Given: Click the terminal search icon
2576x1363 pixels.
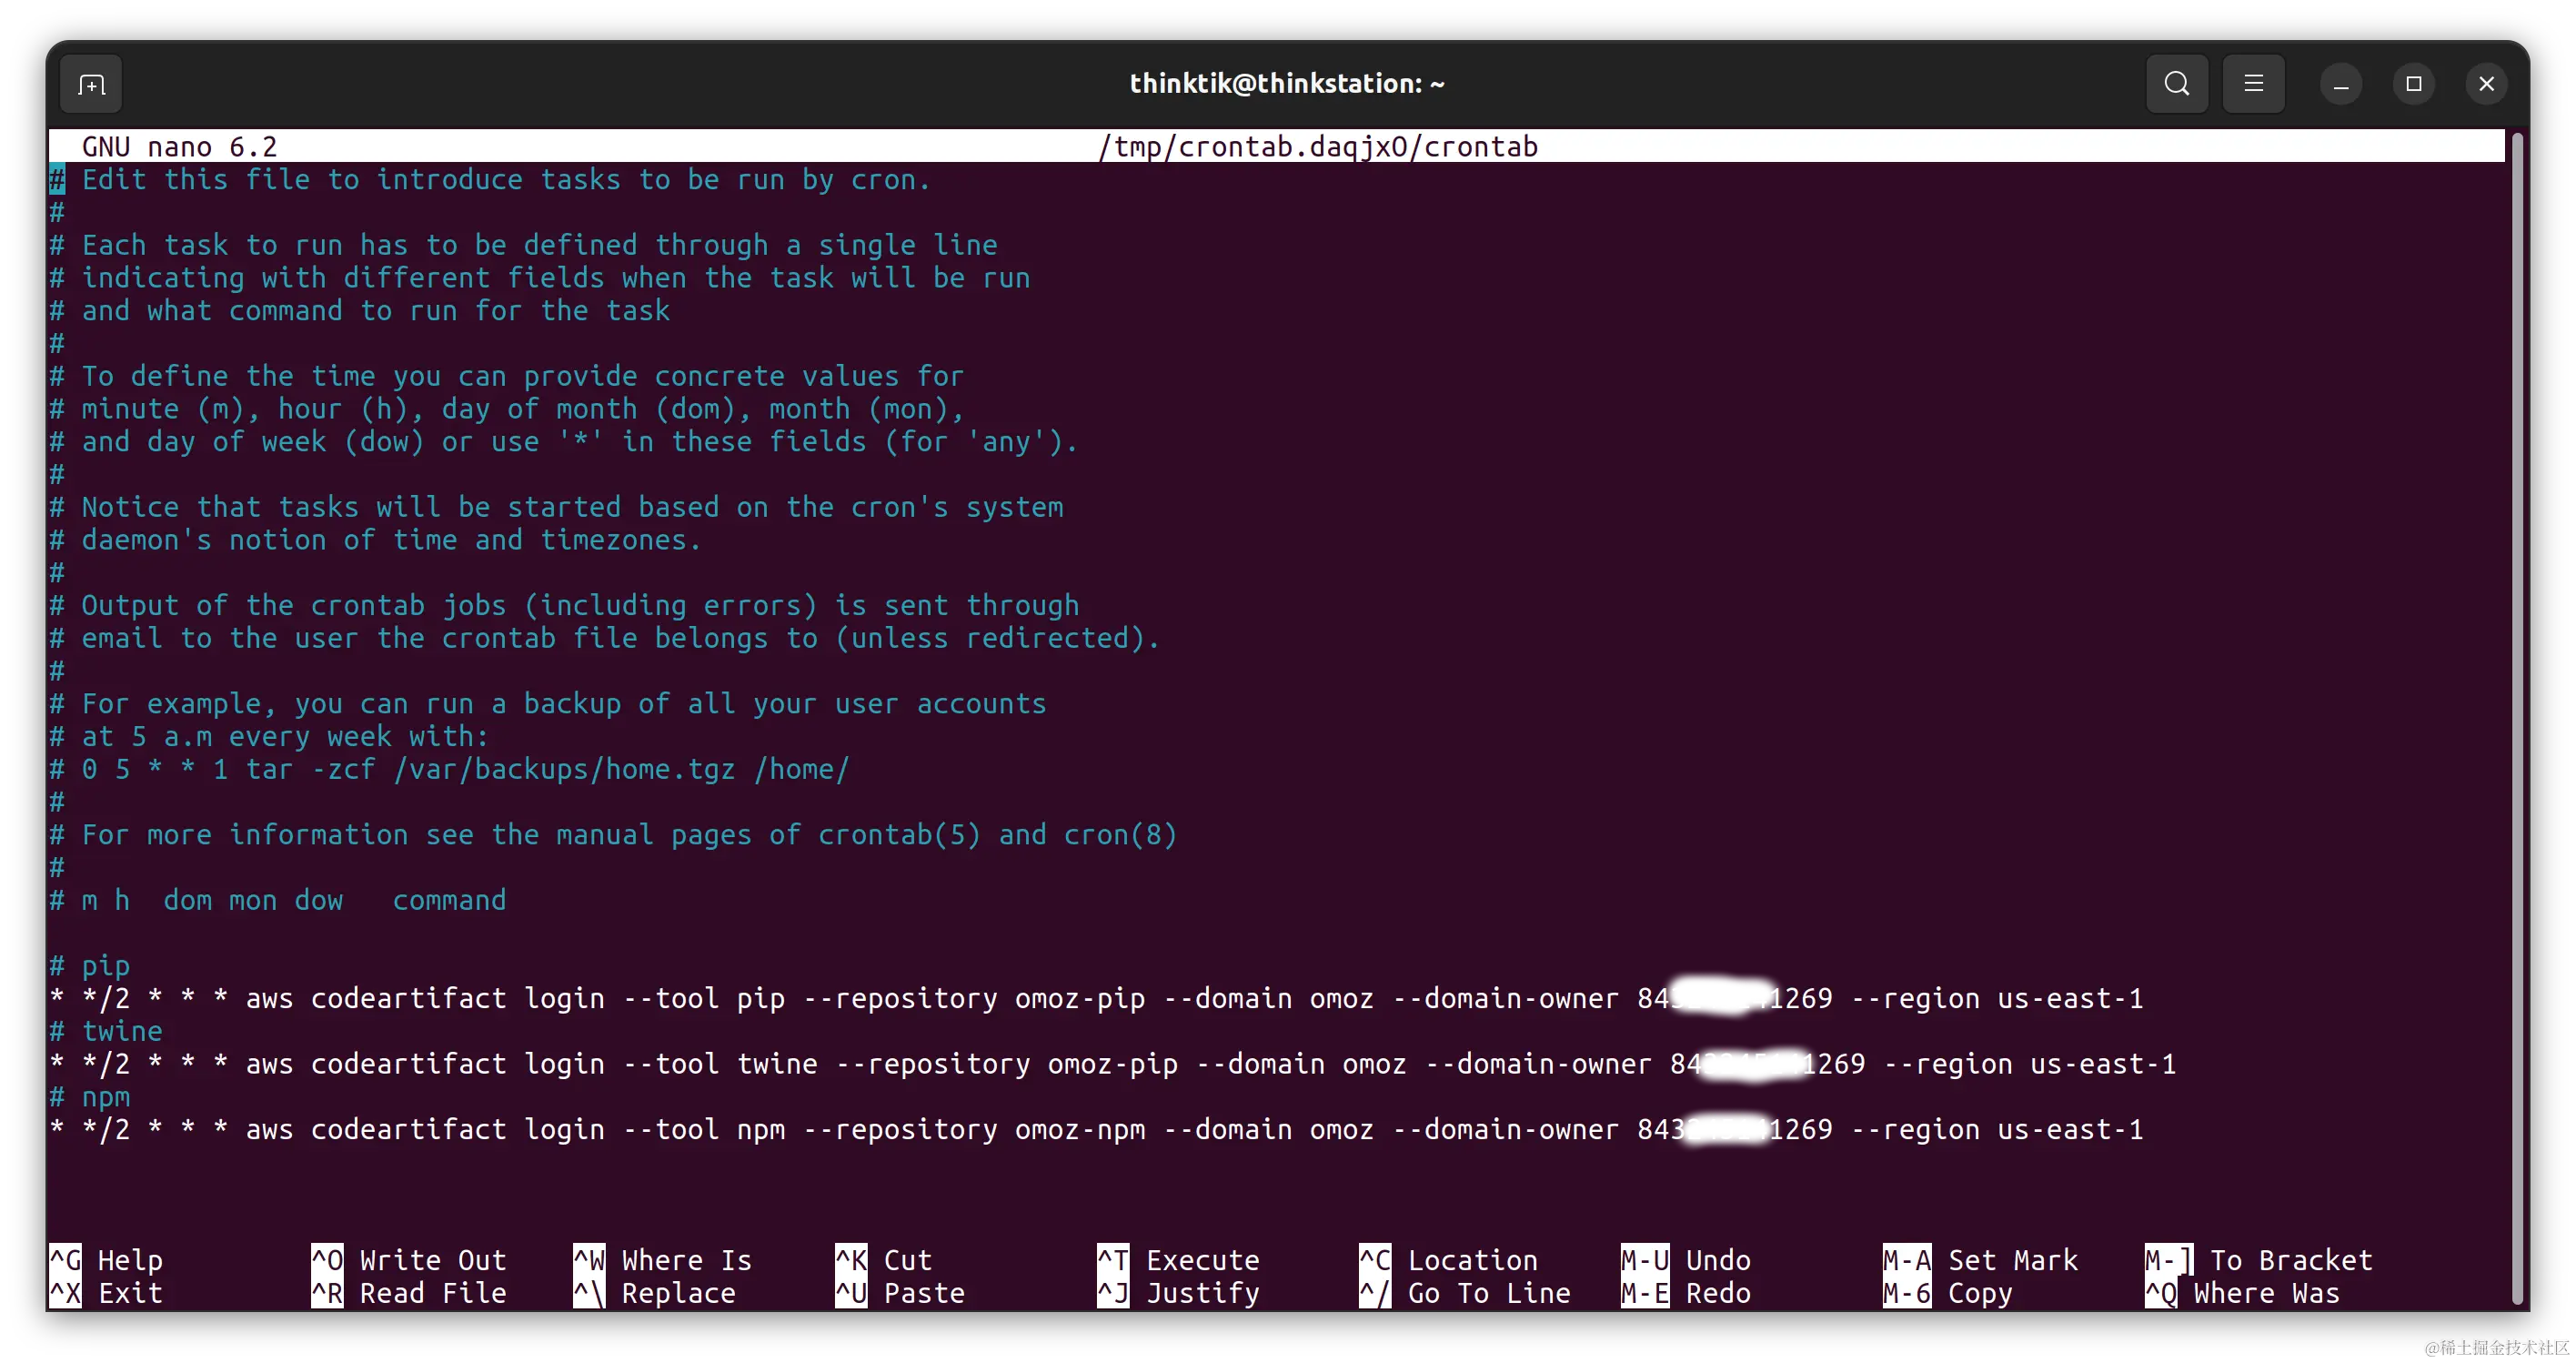Looking at the screenshot, I should 2176,84.
